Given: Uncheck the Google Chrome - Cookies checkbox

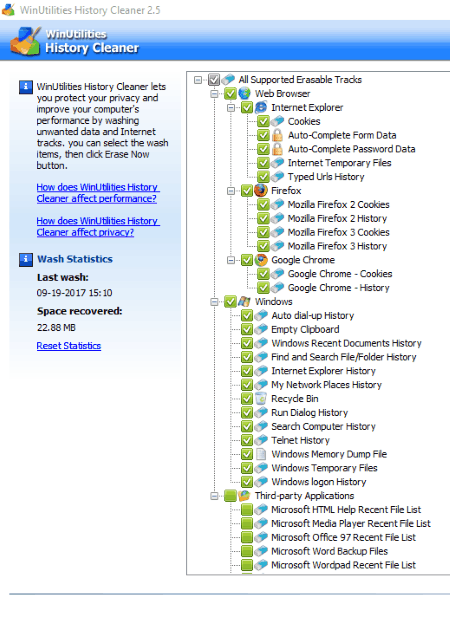Looking at the screenshot, I should pyautogui.click(x=263, y=274).
